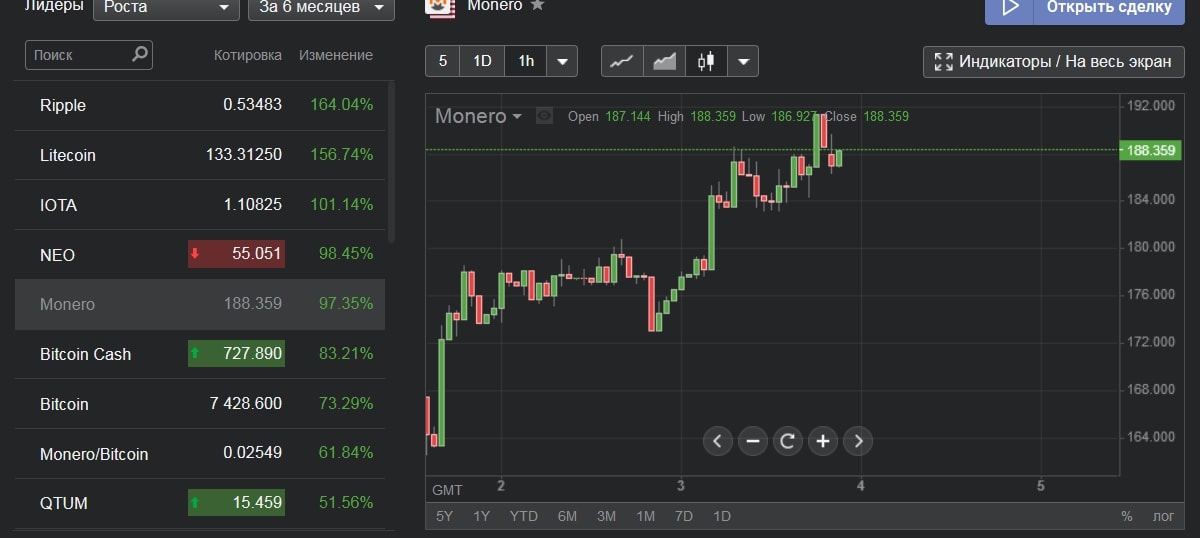This screenshot has height=538, width=1200.
Task: Select the QTUM row
Action: click(200, 503)
